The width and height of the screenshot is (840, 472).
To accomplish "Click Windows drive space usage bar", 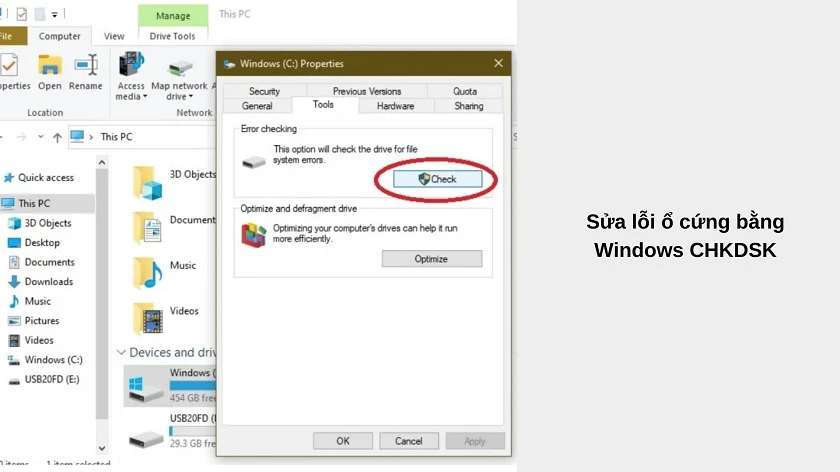I will (x=193, y=385).
